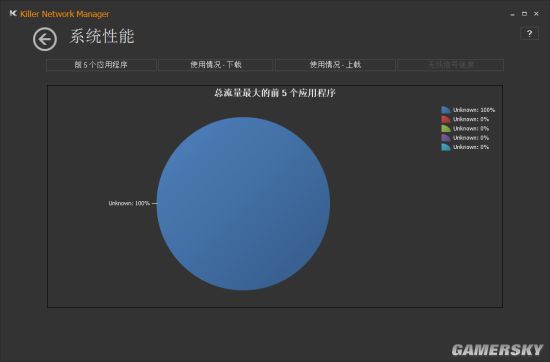Image resolution: width=550 pixels, height=362 pixels.
Task: Switch to 使用情况 - 下载 tab
Action: [216, 65]
